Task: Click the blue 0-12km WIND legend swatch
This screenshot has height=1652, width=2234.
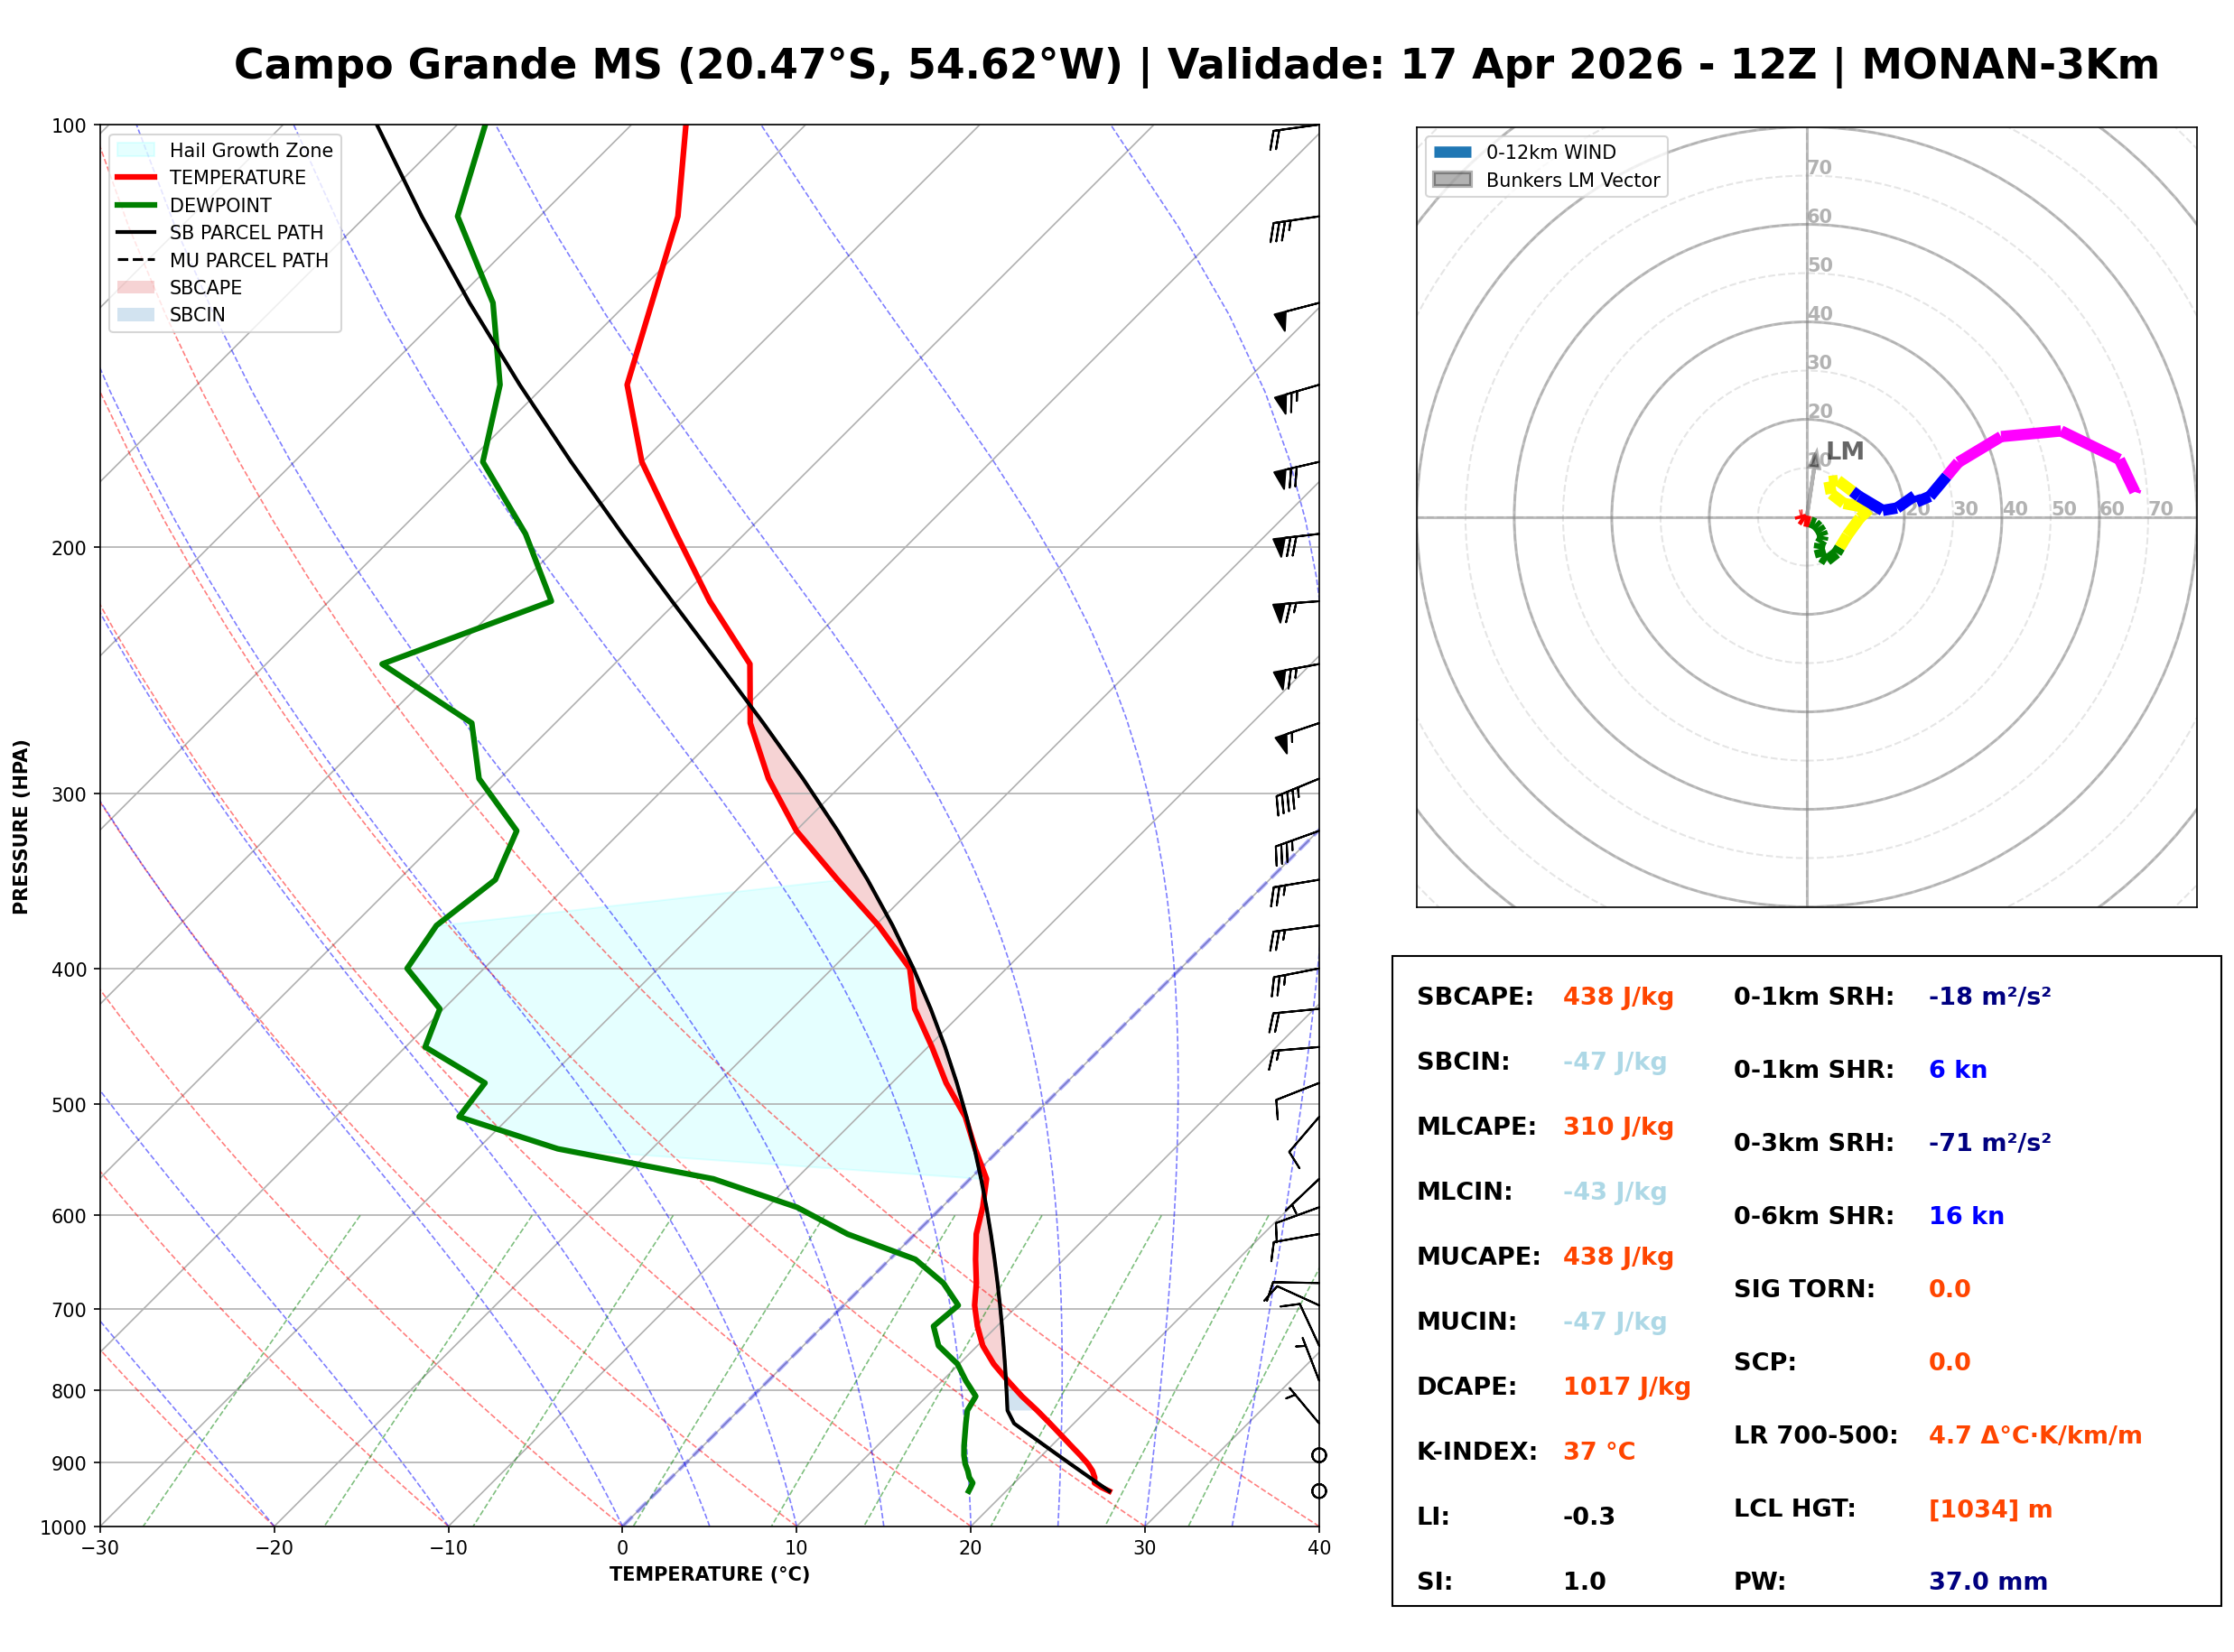Action: click(1453, 152)
